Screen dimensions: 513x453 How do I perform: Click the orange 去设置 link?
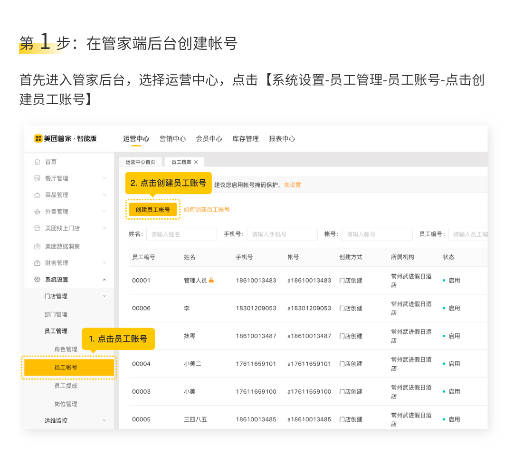[292, 185]
